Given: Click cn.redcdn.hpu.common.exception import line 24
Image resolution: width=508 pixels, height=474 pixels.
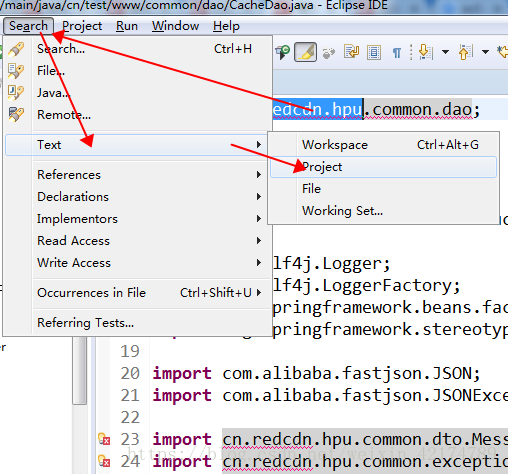Looking at the screenshot, I should (365, 461).
